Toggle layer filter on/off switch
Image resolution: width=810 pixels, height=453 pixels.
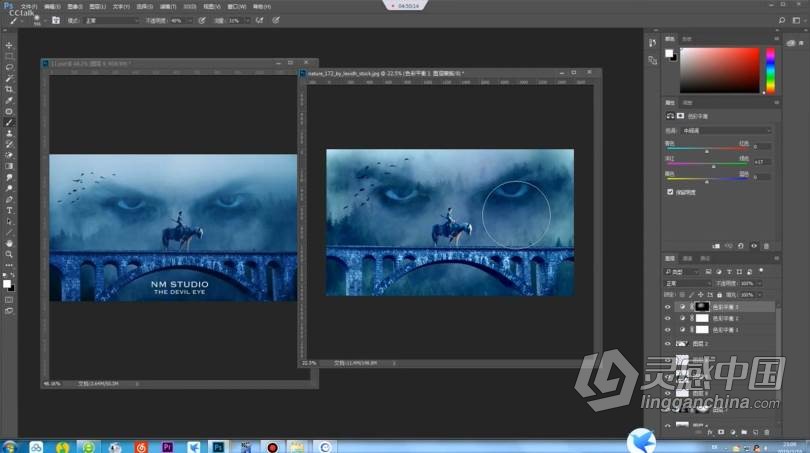click(761, 271)
